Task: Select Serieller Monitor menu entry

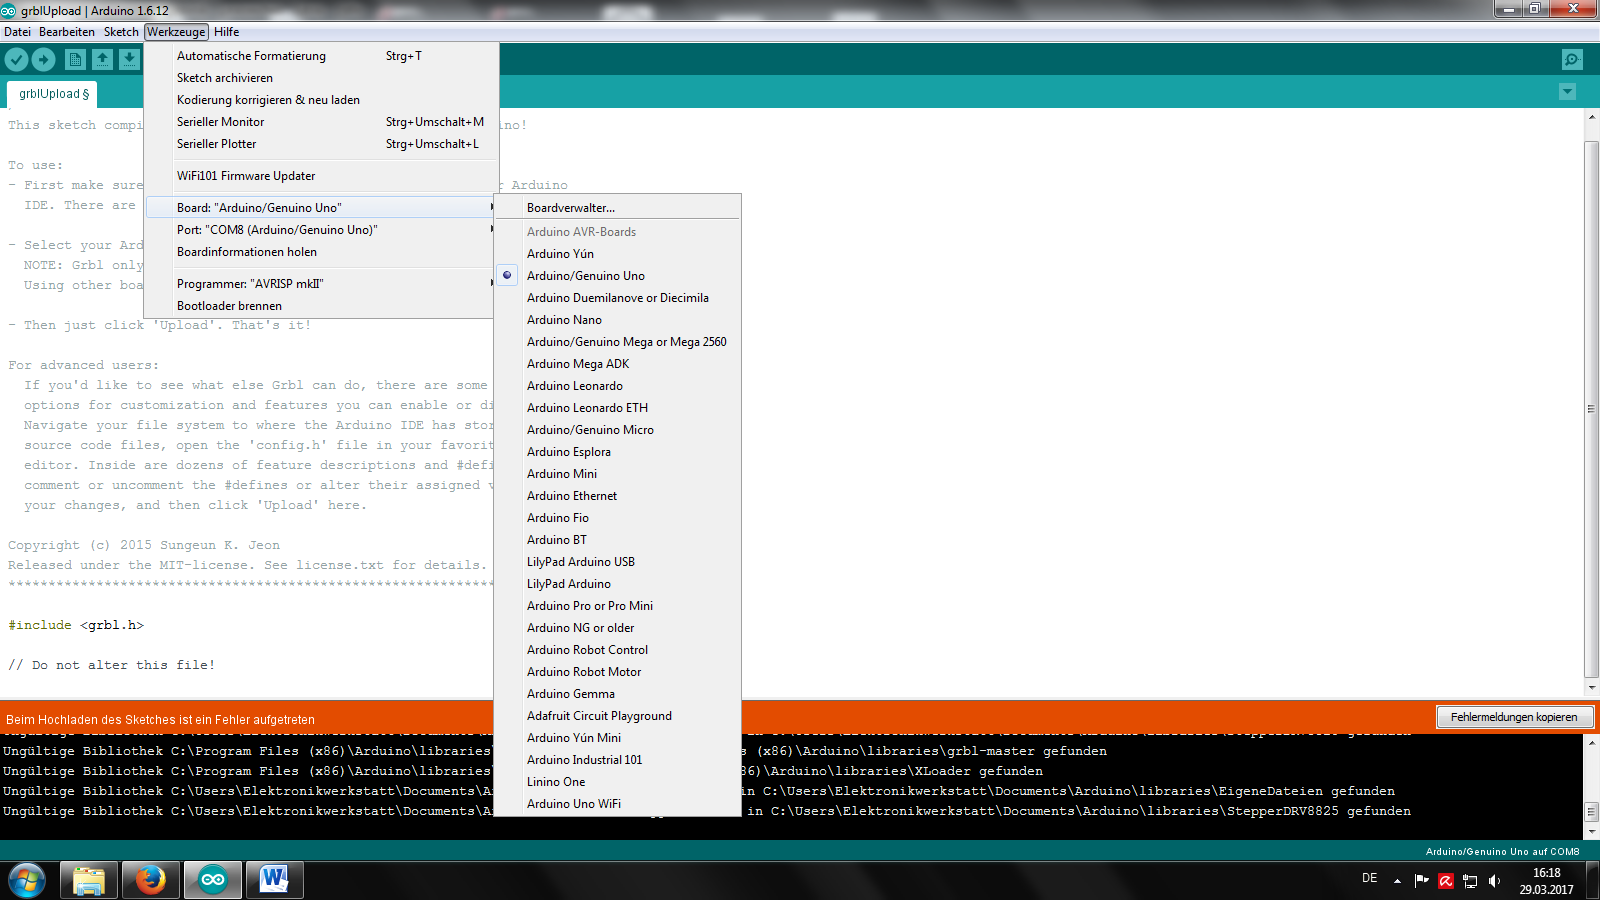Action: click(221, 122)
